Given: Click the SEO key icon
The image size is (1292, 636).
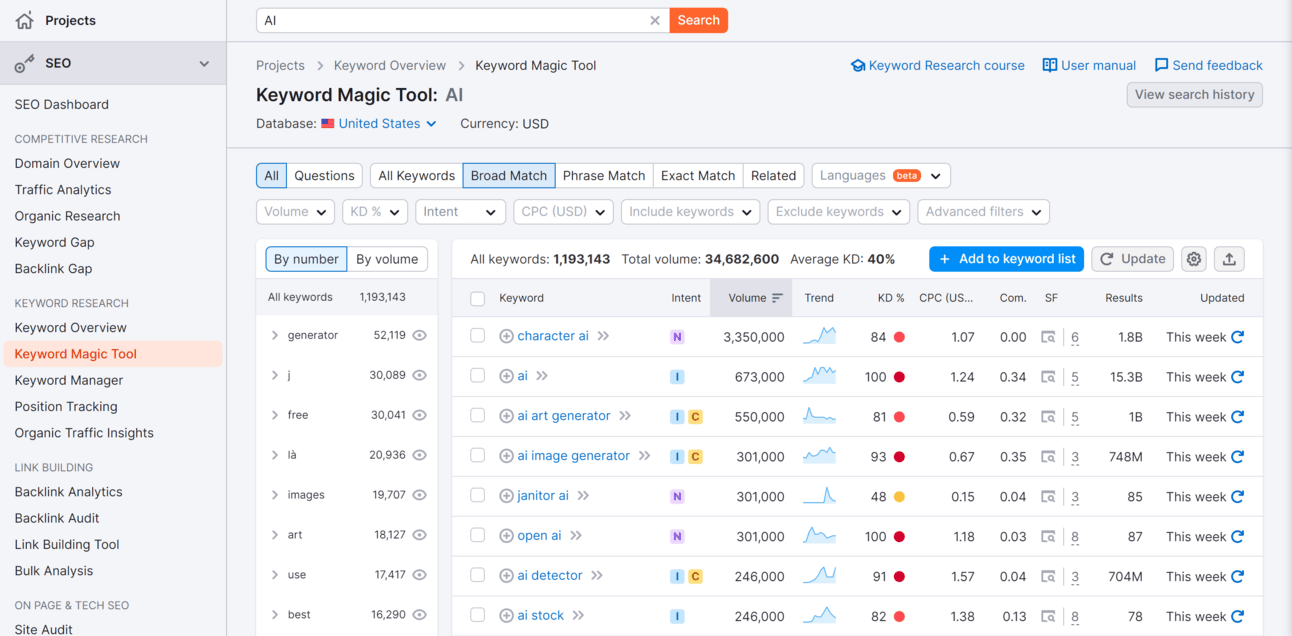Looking at the screenshot, I should pyautogui.click(x=24, y=63).
